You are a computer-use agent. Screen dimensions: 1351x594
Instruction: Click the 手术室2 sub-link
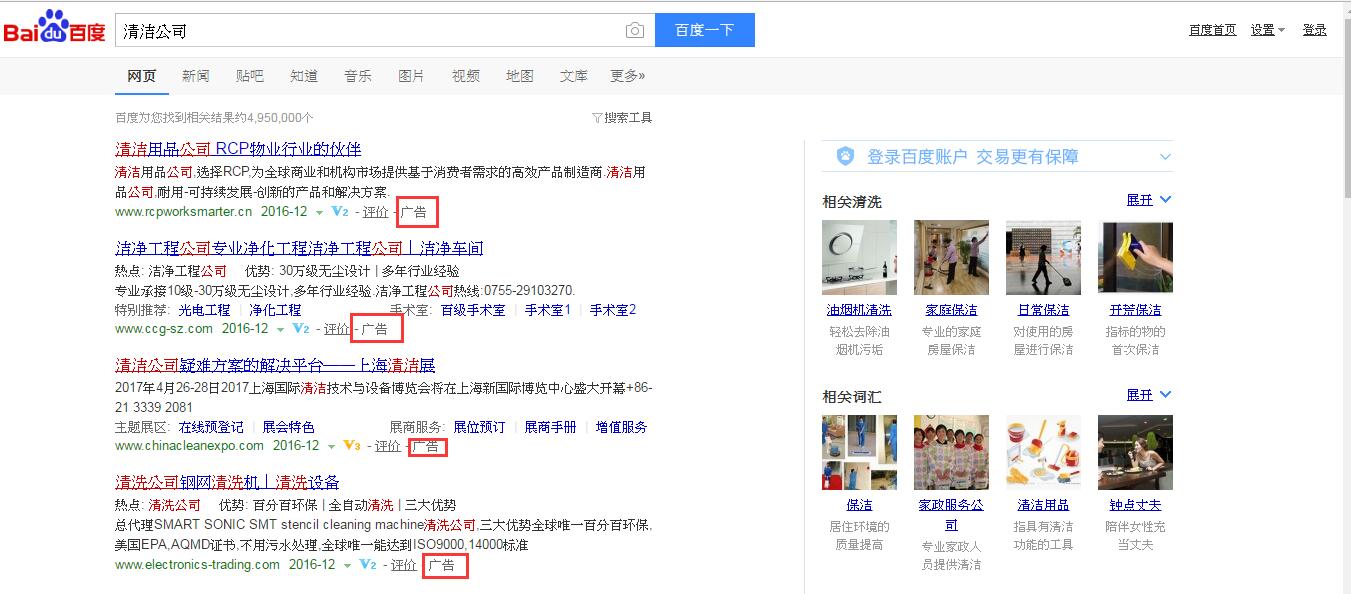click(613, 310)
